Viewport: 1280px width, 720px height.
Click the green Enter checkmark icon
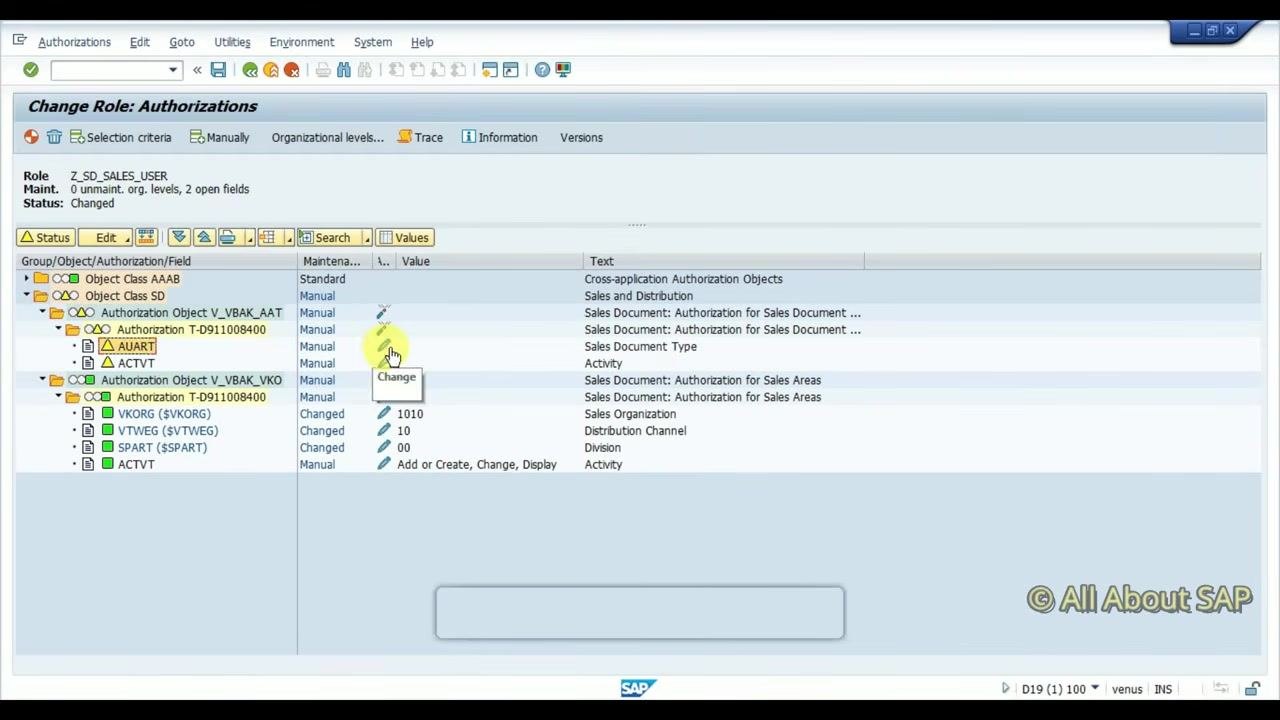(31, 70)
